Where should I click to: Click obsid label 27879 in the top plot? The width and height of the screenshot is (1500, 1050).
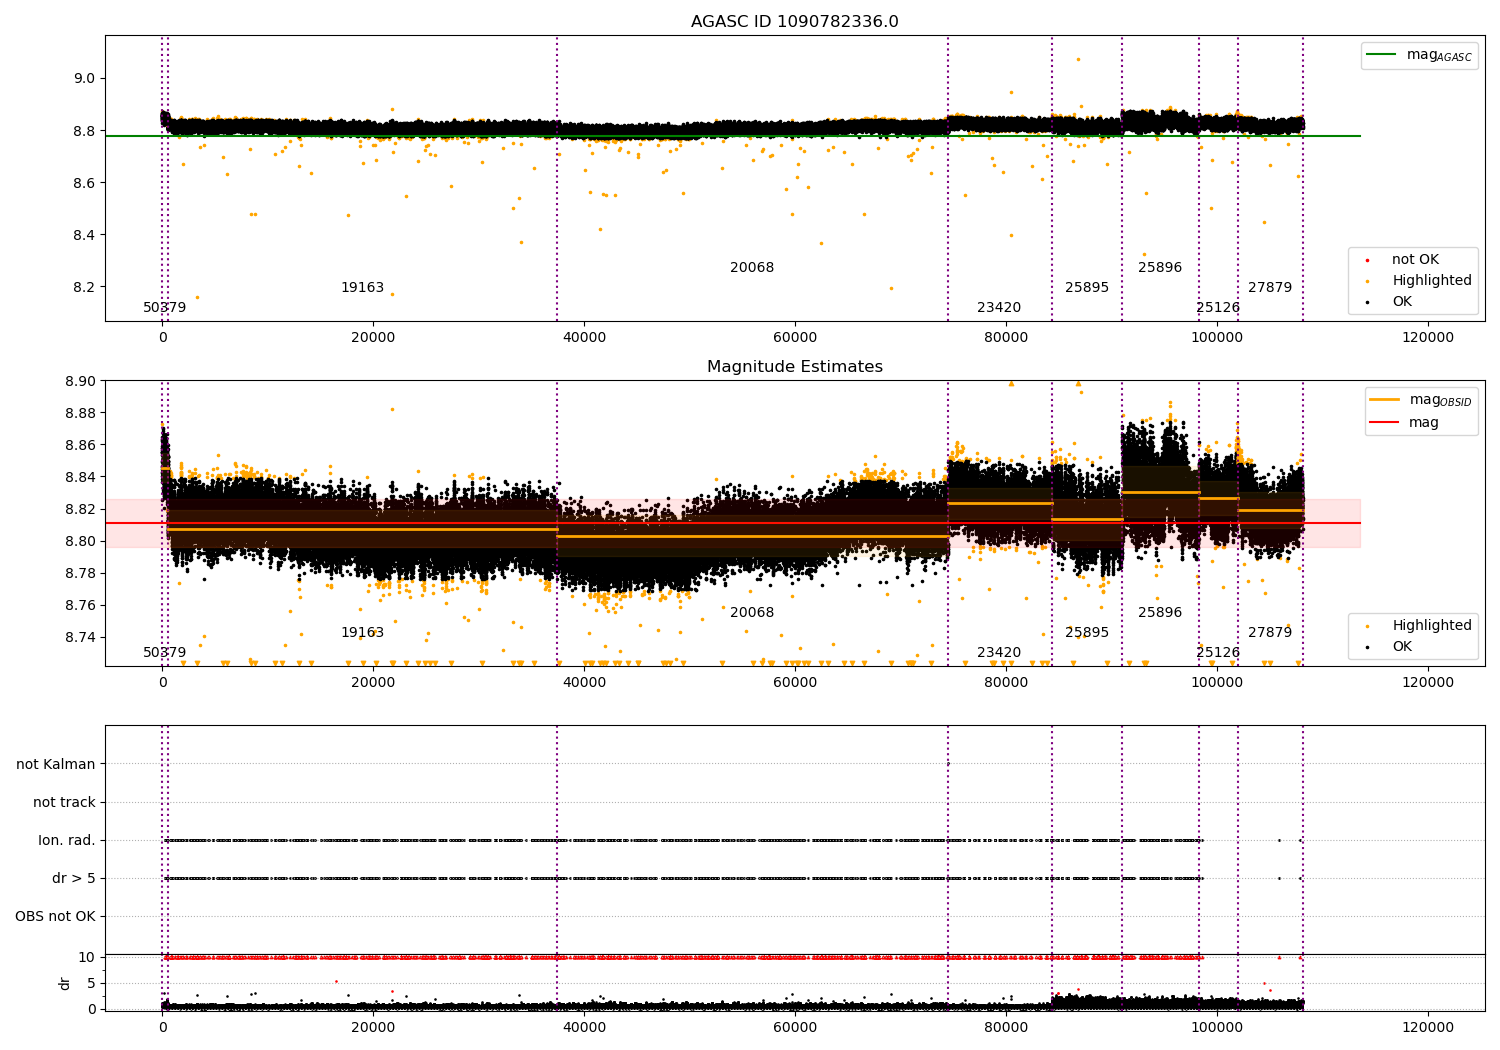tap(1270, 287)
